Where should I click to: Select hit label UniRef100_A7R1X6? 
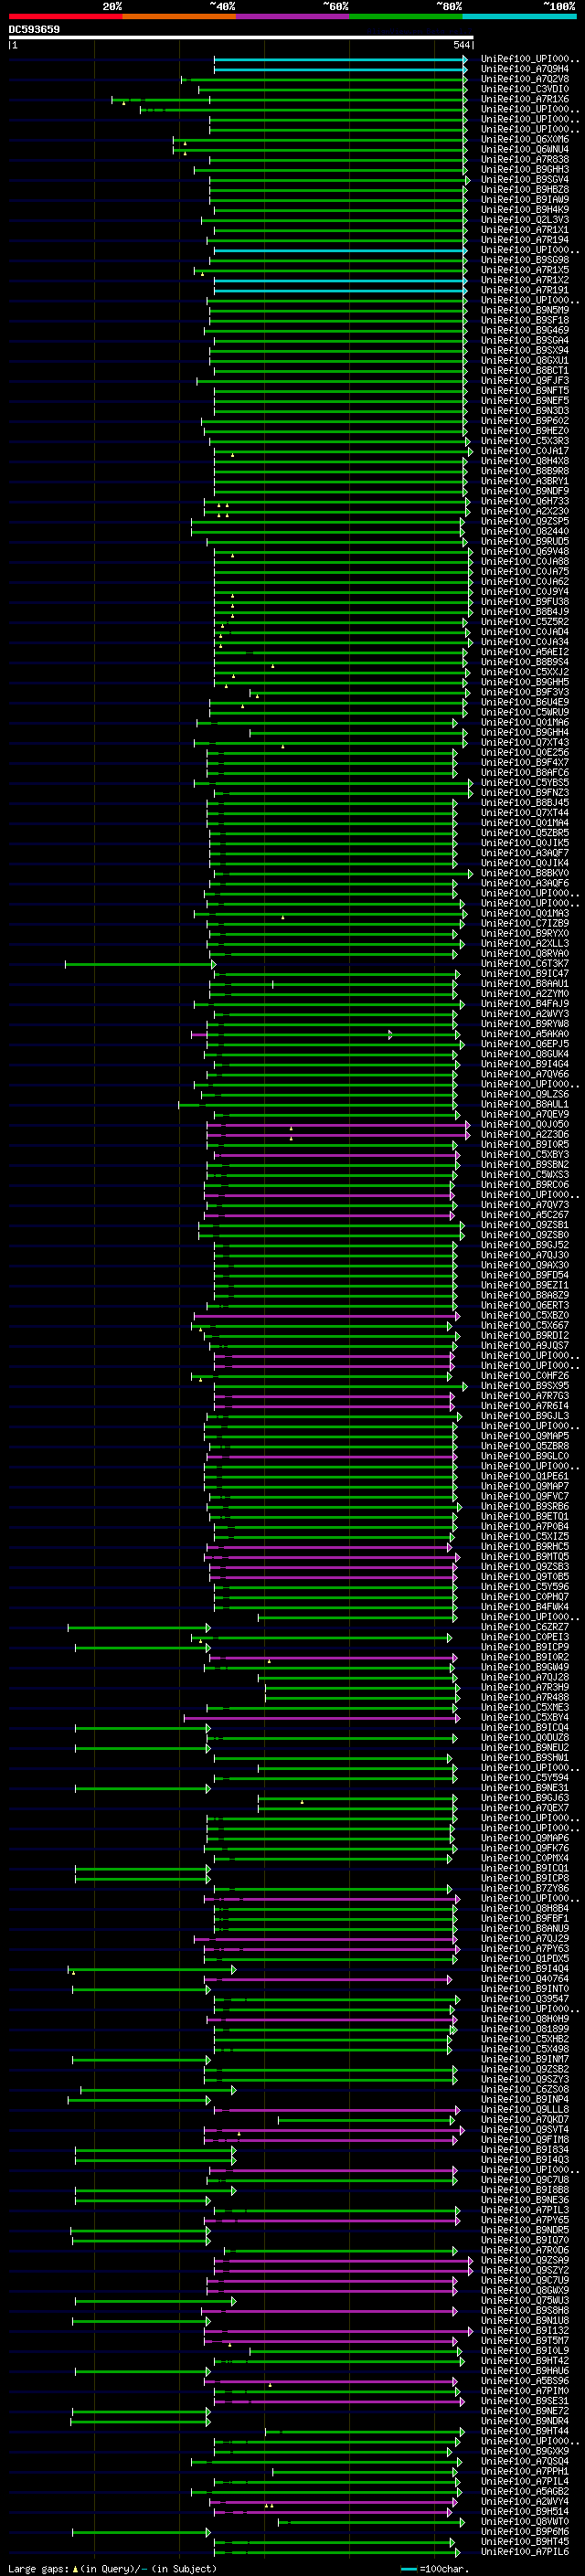pyautogui.click(x=525, y=99)
